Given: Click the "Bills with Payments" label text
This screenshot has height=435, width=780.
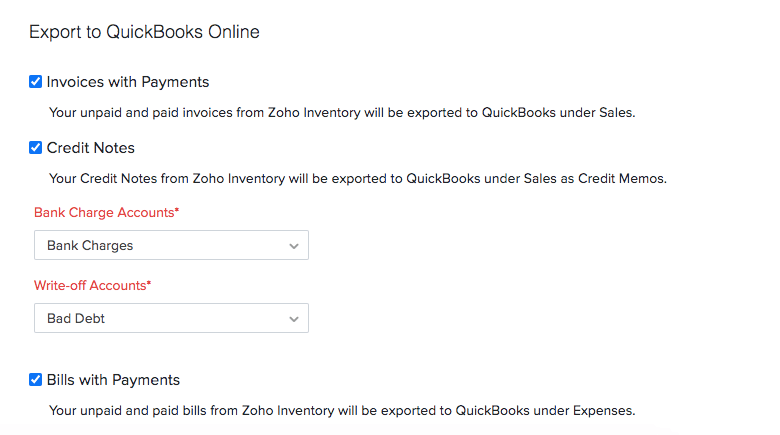Looking at the screenshot, I should pos(113,380).
